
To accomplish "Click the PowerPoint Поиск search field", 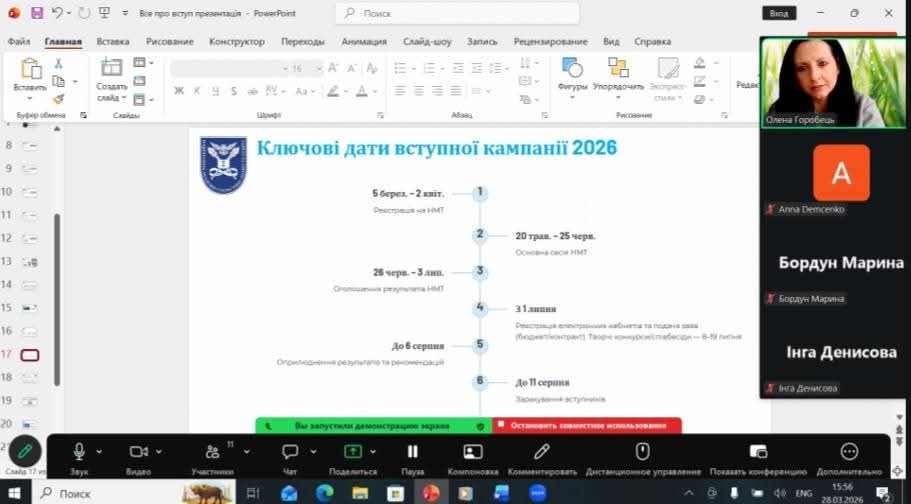I will [x=457, y=13].
